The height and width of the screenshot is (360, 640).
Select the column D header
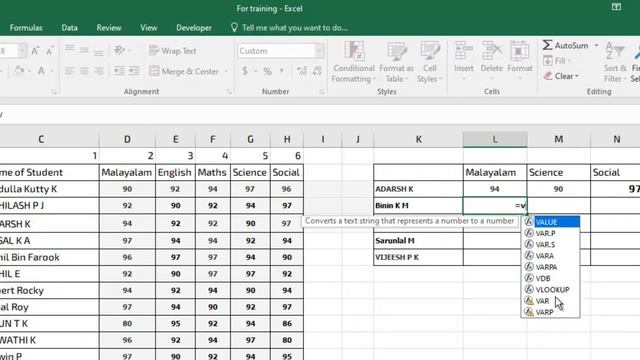[127, 139]
